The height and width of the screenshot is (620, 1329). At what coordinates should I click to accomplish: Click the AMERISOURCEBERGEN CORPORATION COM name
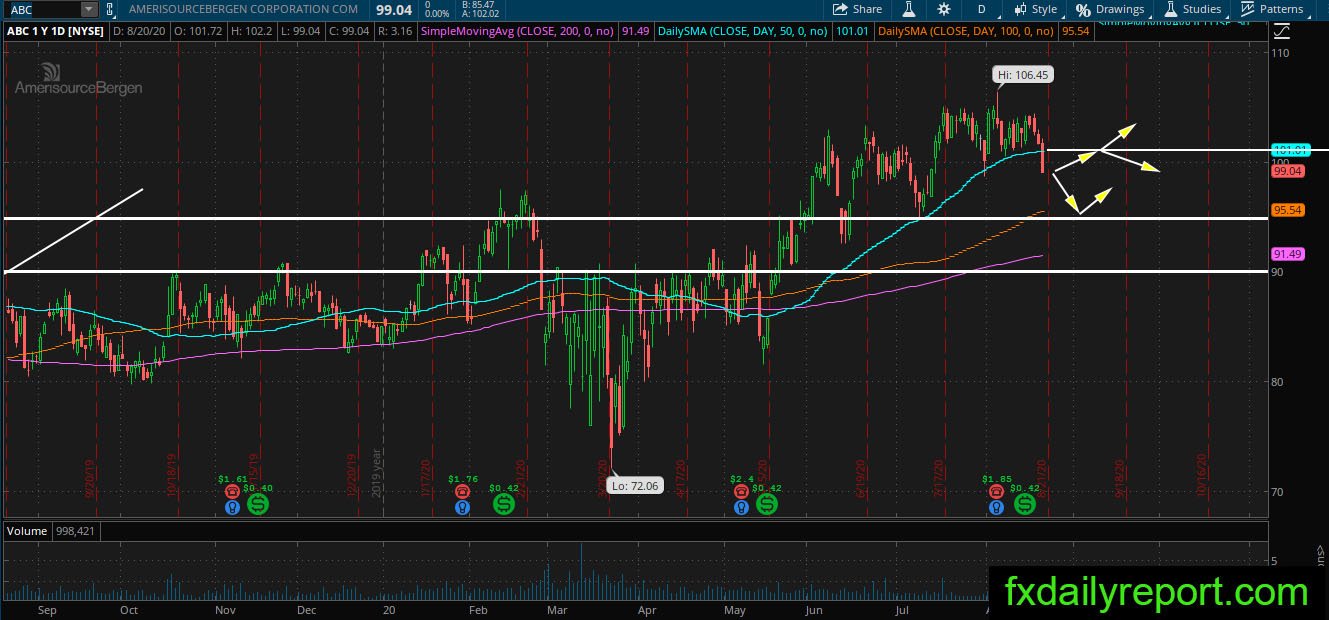pyautogui.click(x=243, y=9)
